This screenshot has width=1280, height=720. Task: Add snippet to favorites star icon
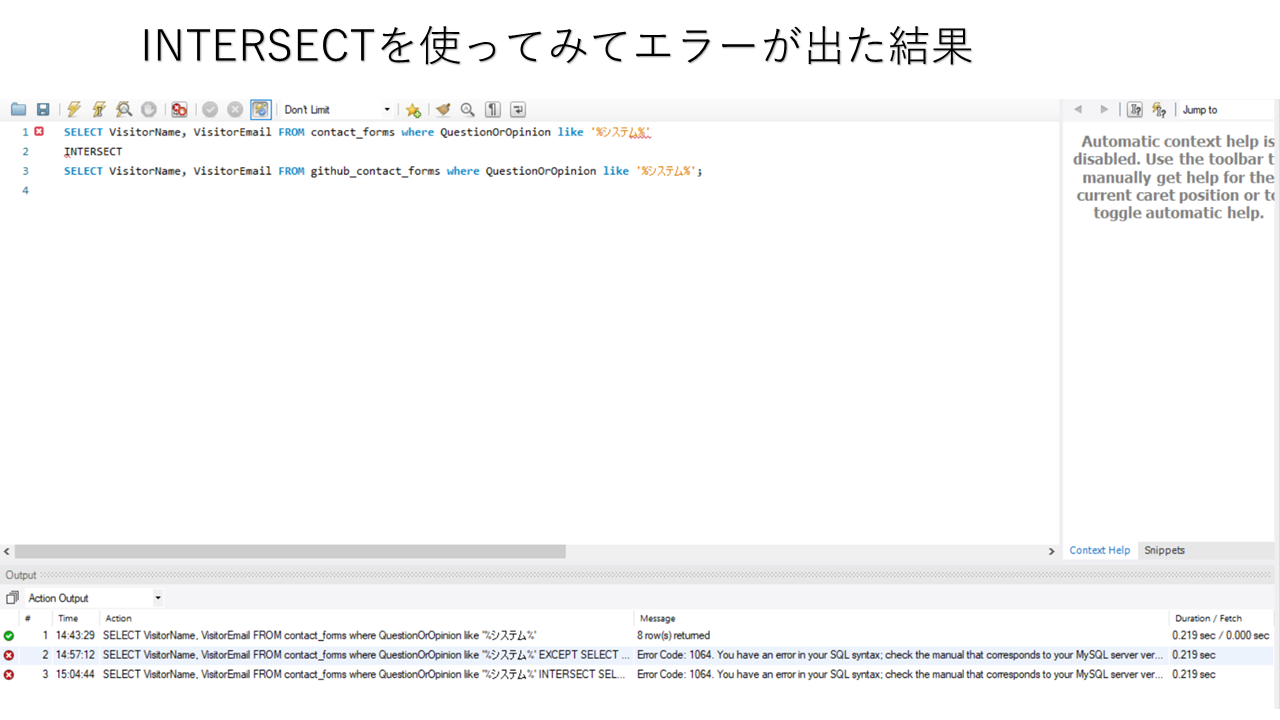413,110
